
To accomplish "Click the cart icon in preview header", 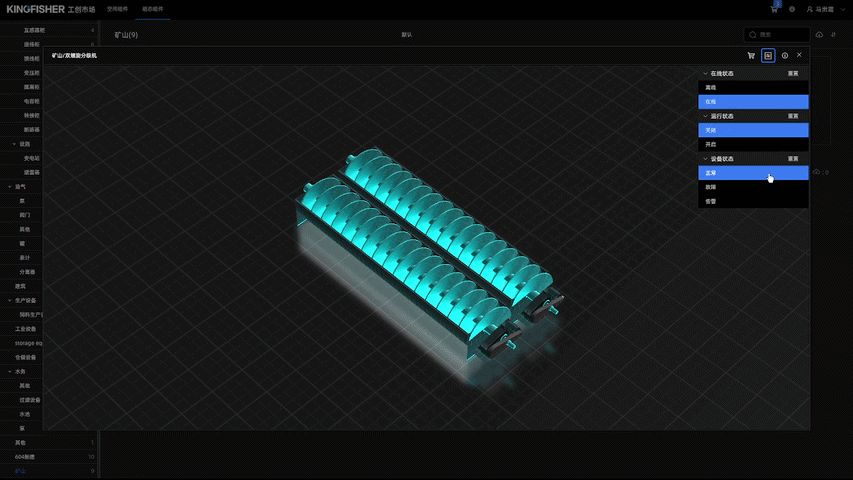I will point(751,56).
